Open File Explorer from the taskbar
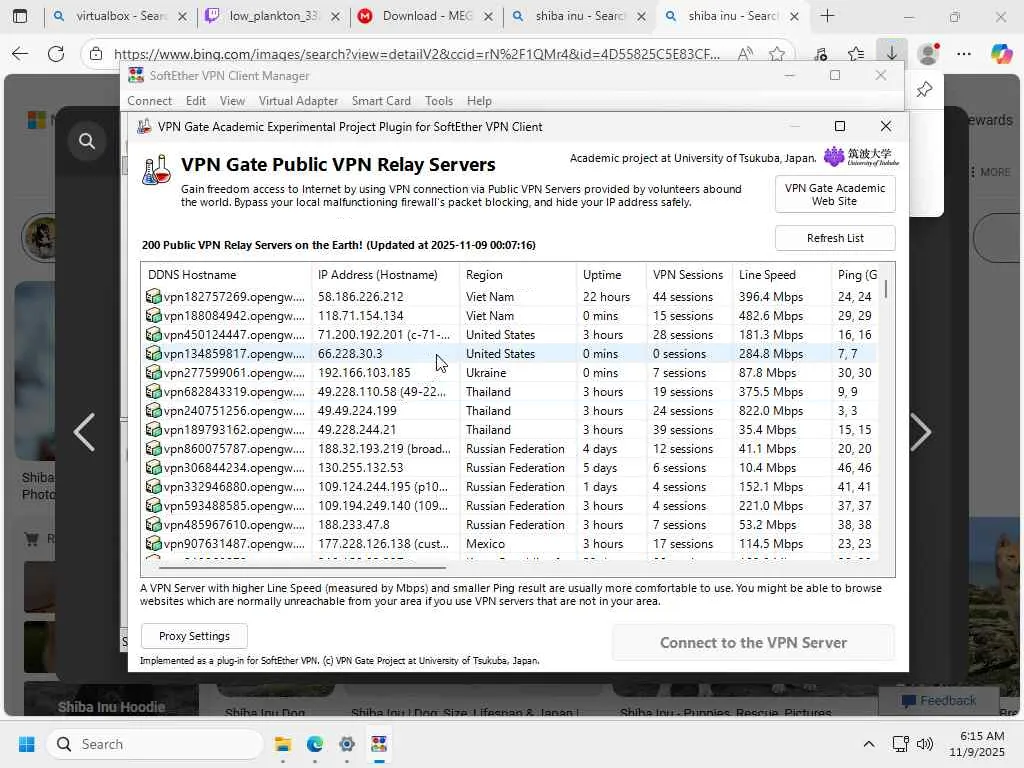The image size is (1024, 768). pos(283,744)
